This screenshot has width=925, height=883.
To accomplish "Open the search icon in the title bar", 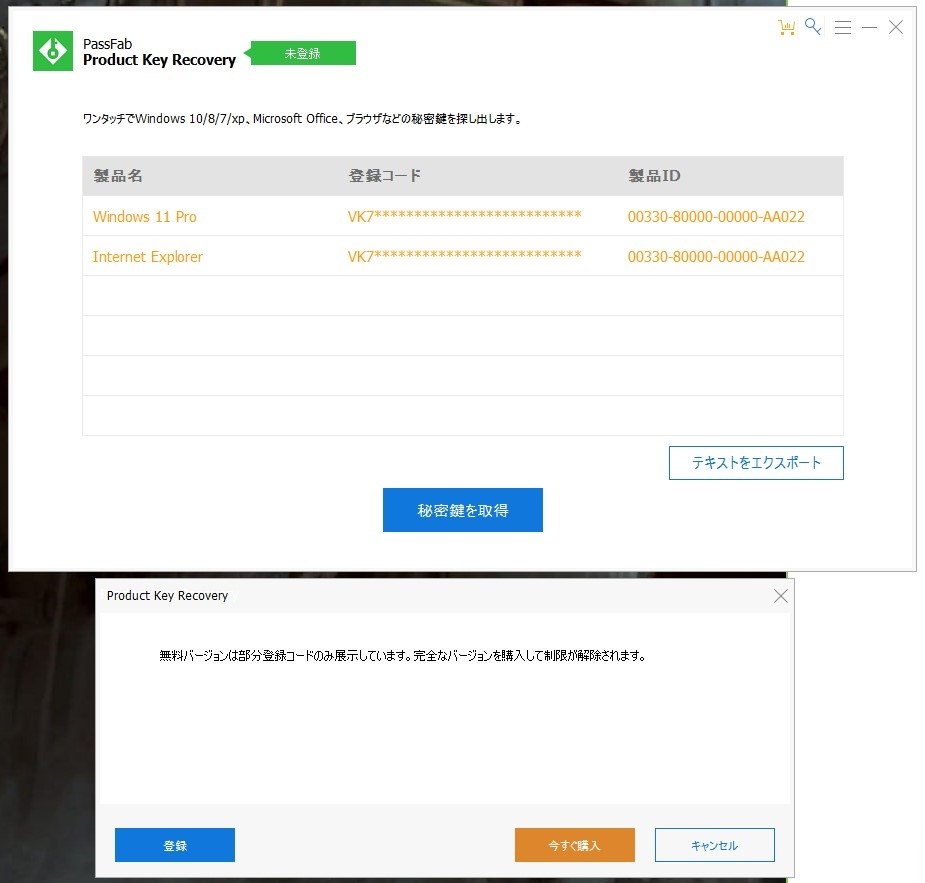I will point(813,27).
